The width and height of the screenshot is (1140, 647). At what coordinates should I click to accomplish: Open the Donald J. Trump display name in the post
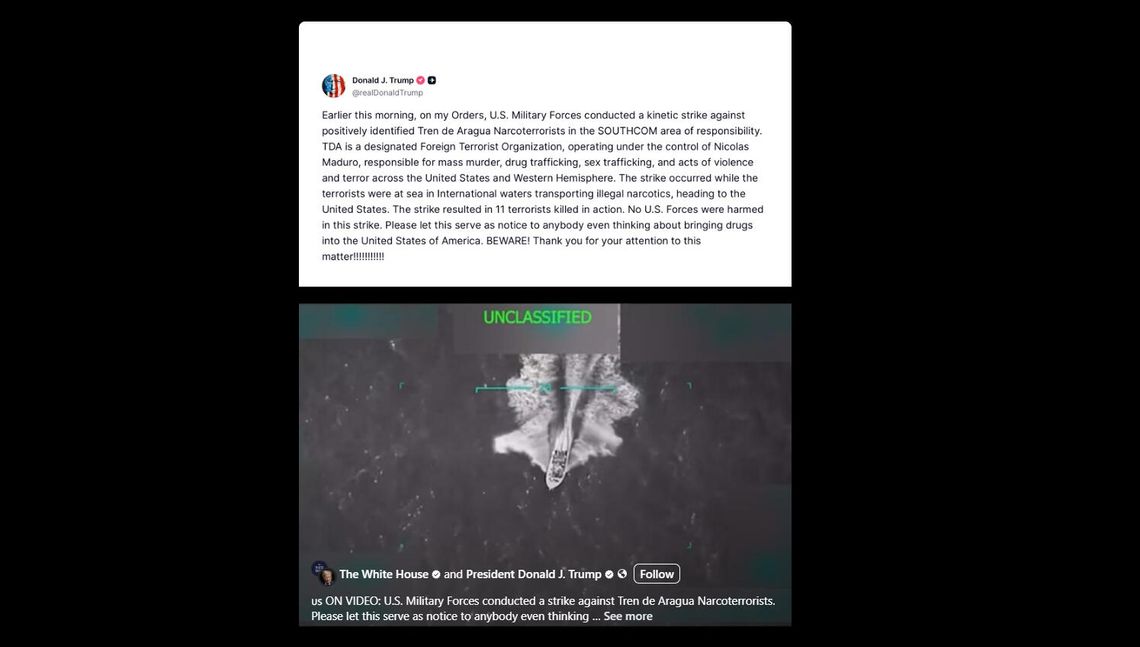click(383, 81)
